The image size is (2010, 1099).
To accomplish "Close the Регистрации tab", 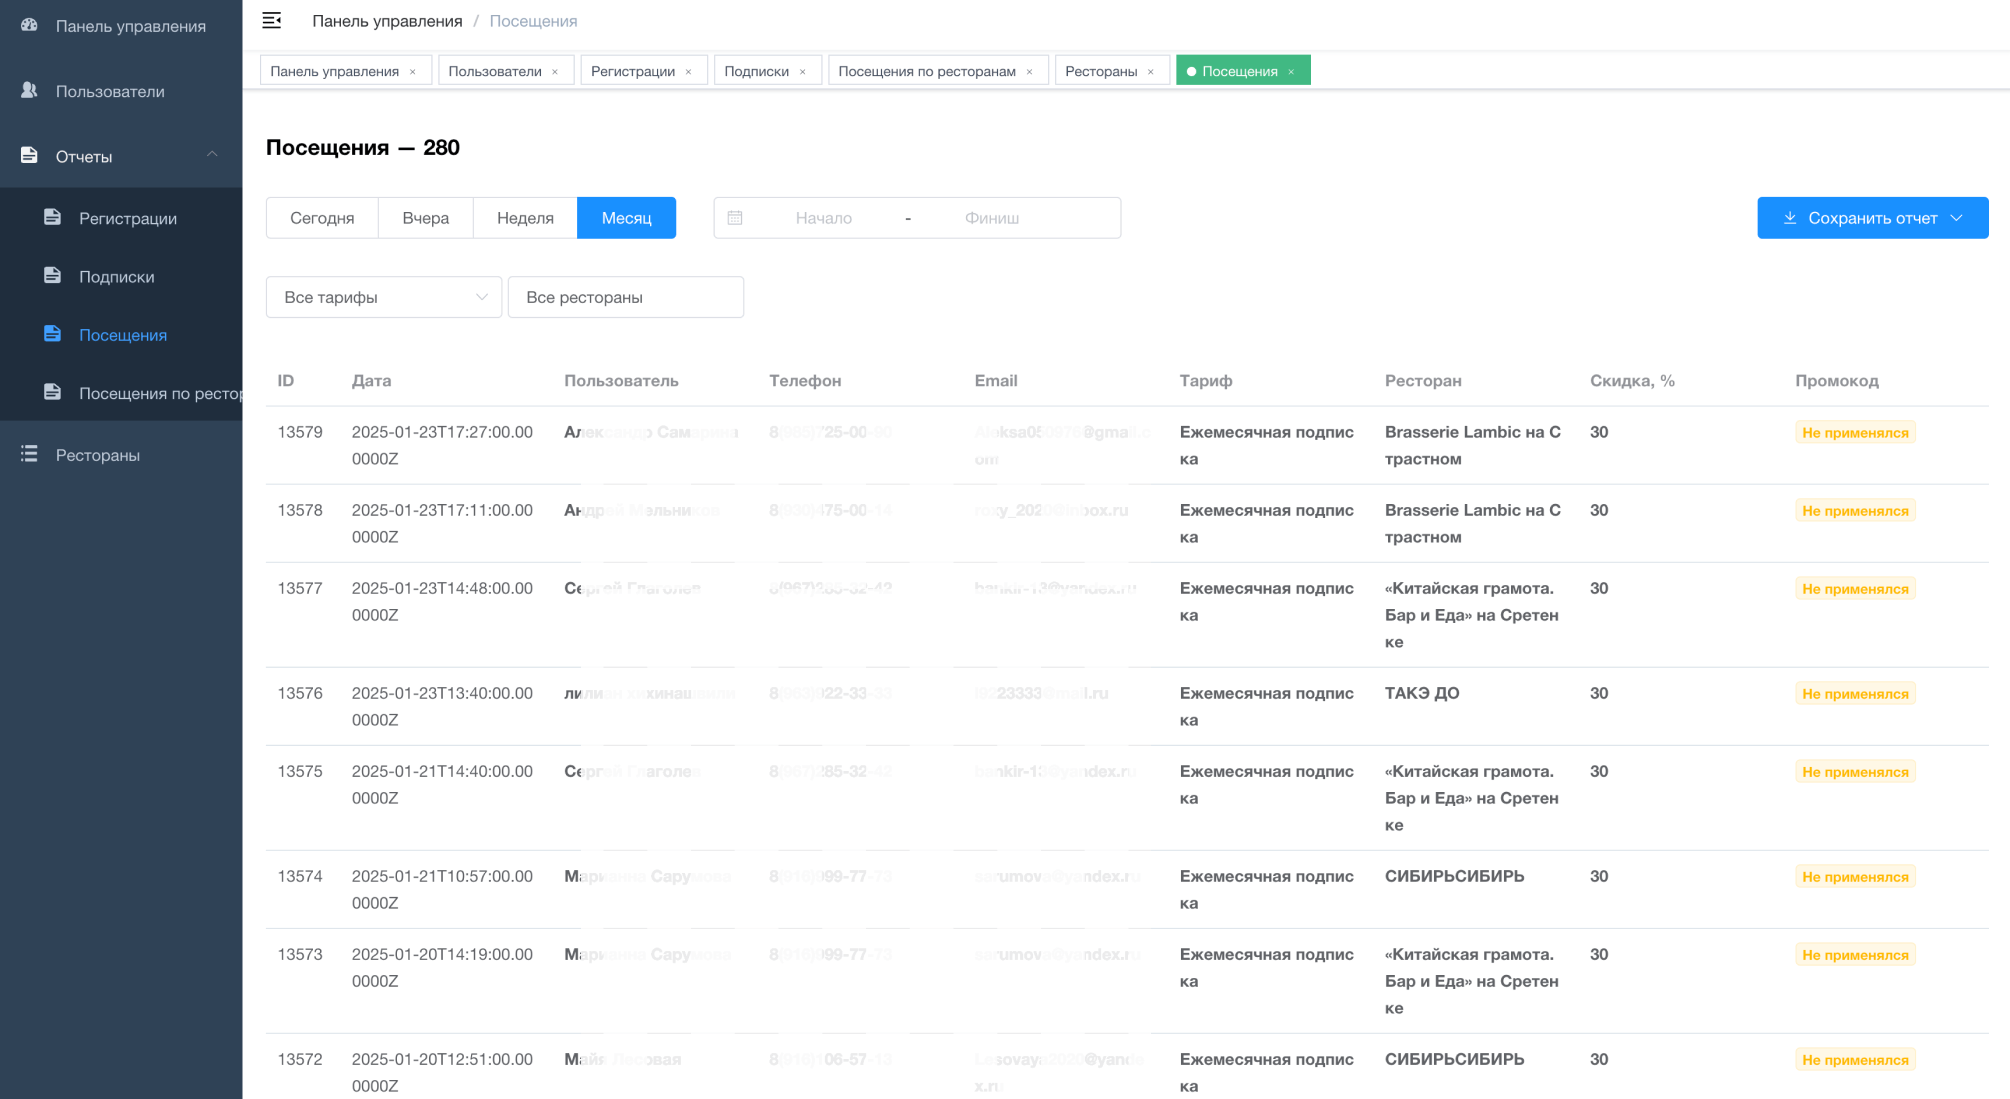I will [x=688, y=72].
